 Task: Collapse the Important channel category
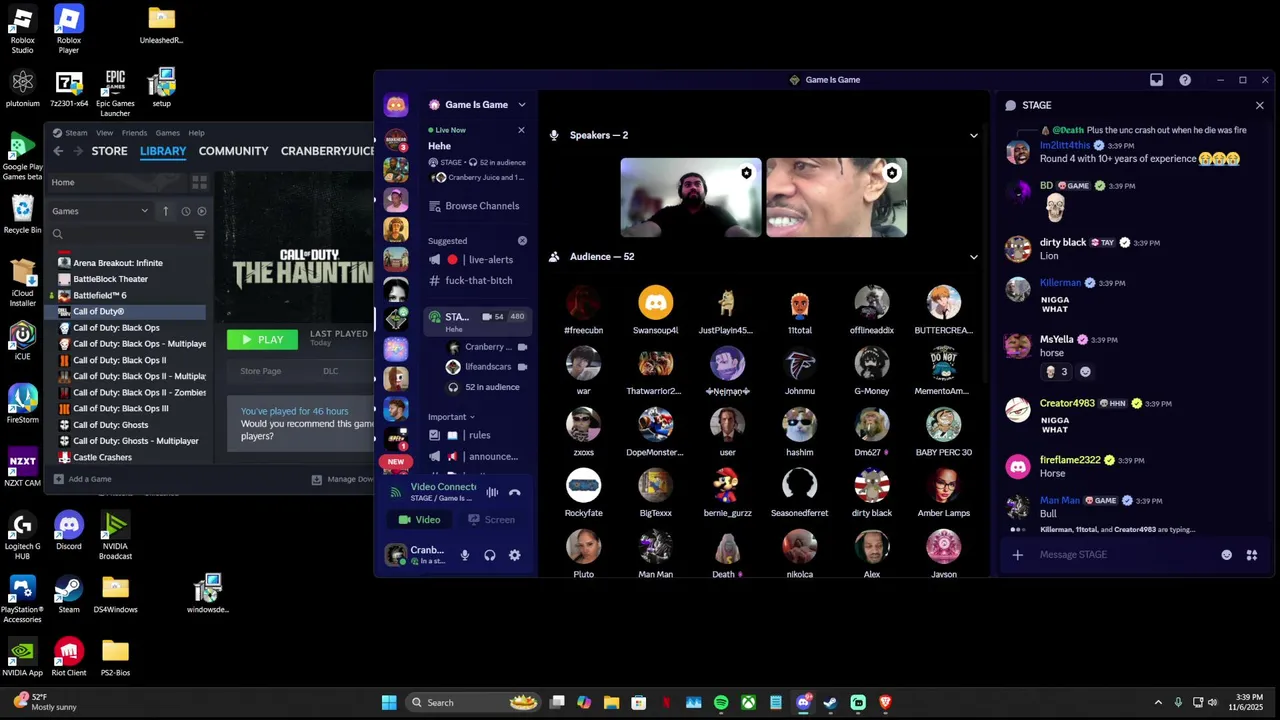click(451, 417)
